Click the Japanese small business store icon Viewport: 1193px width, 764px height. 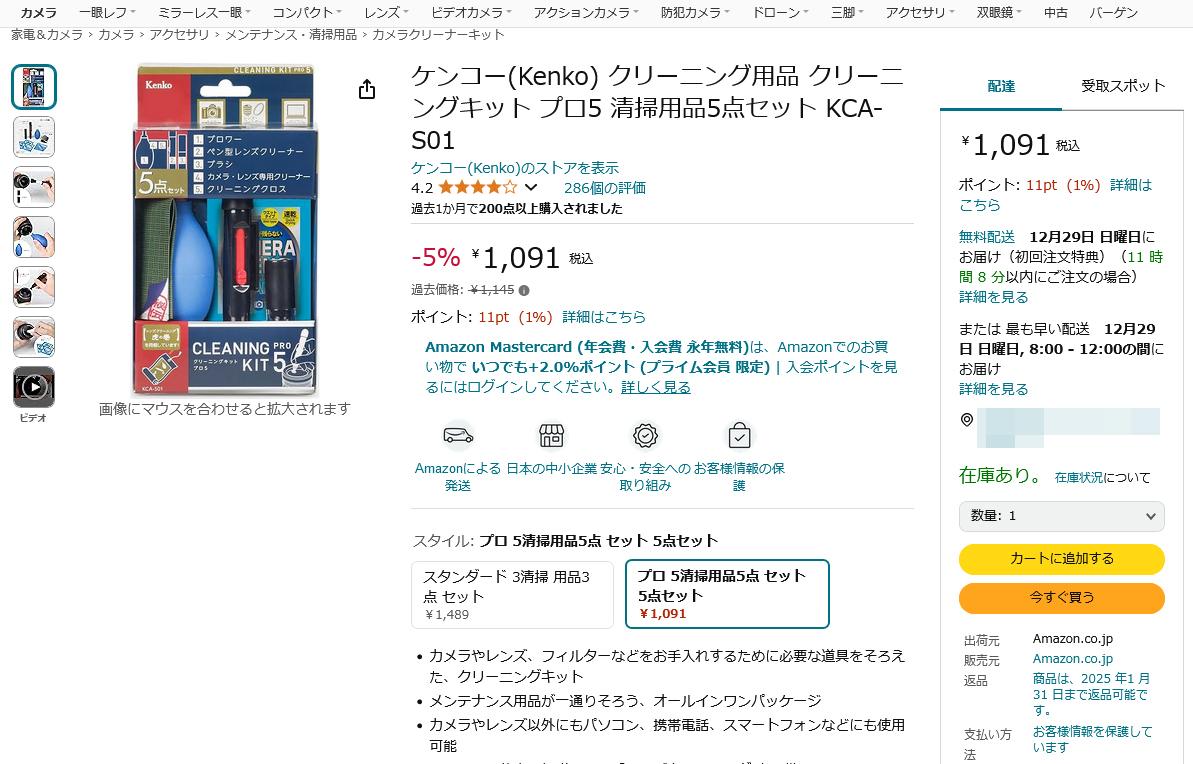(552, 436)
